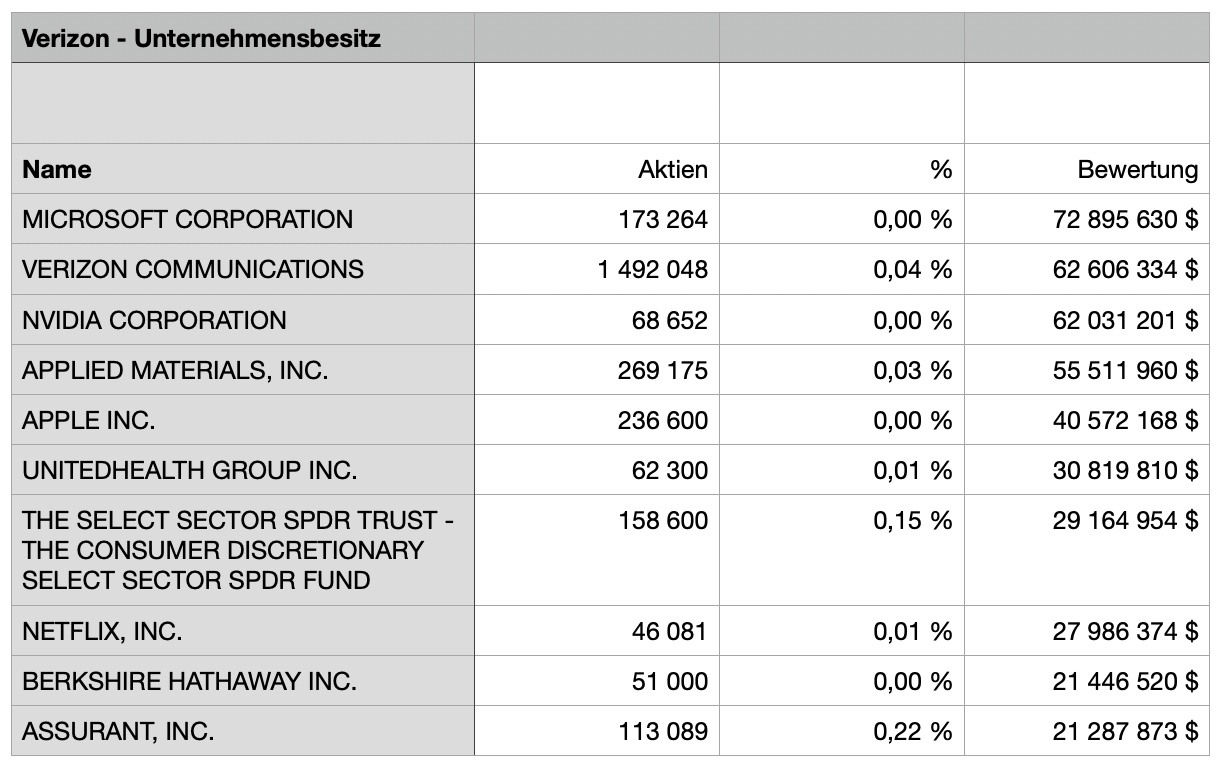This screenshot has width=1222, height=772.
Task: Select the 'Bewertung' column header
Action: click(x=1137, y=170)
